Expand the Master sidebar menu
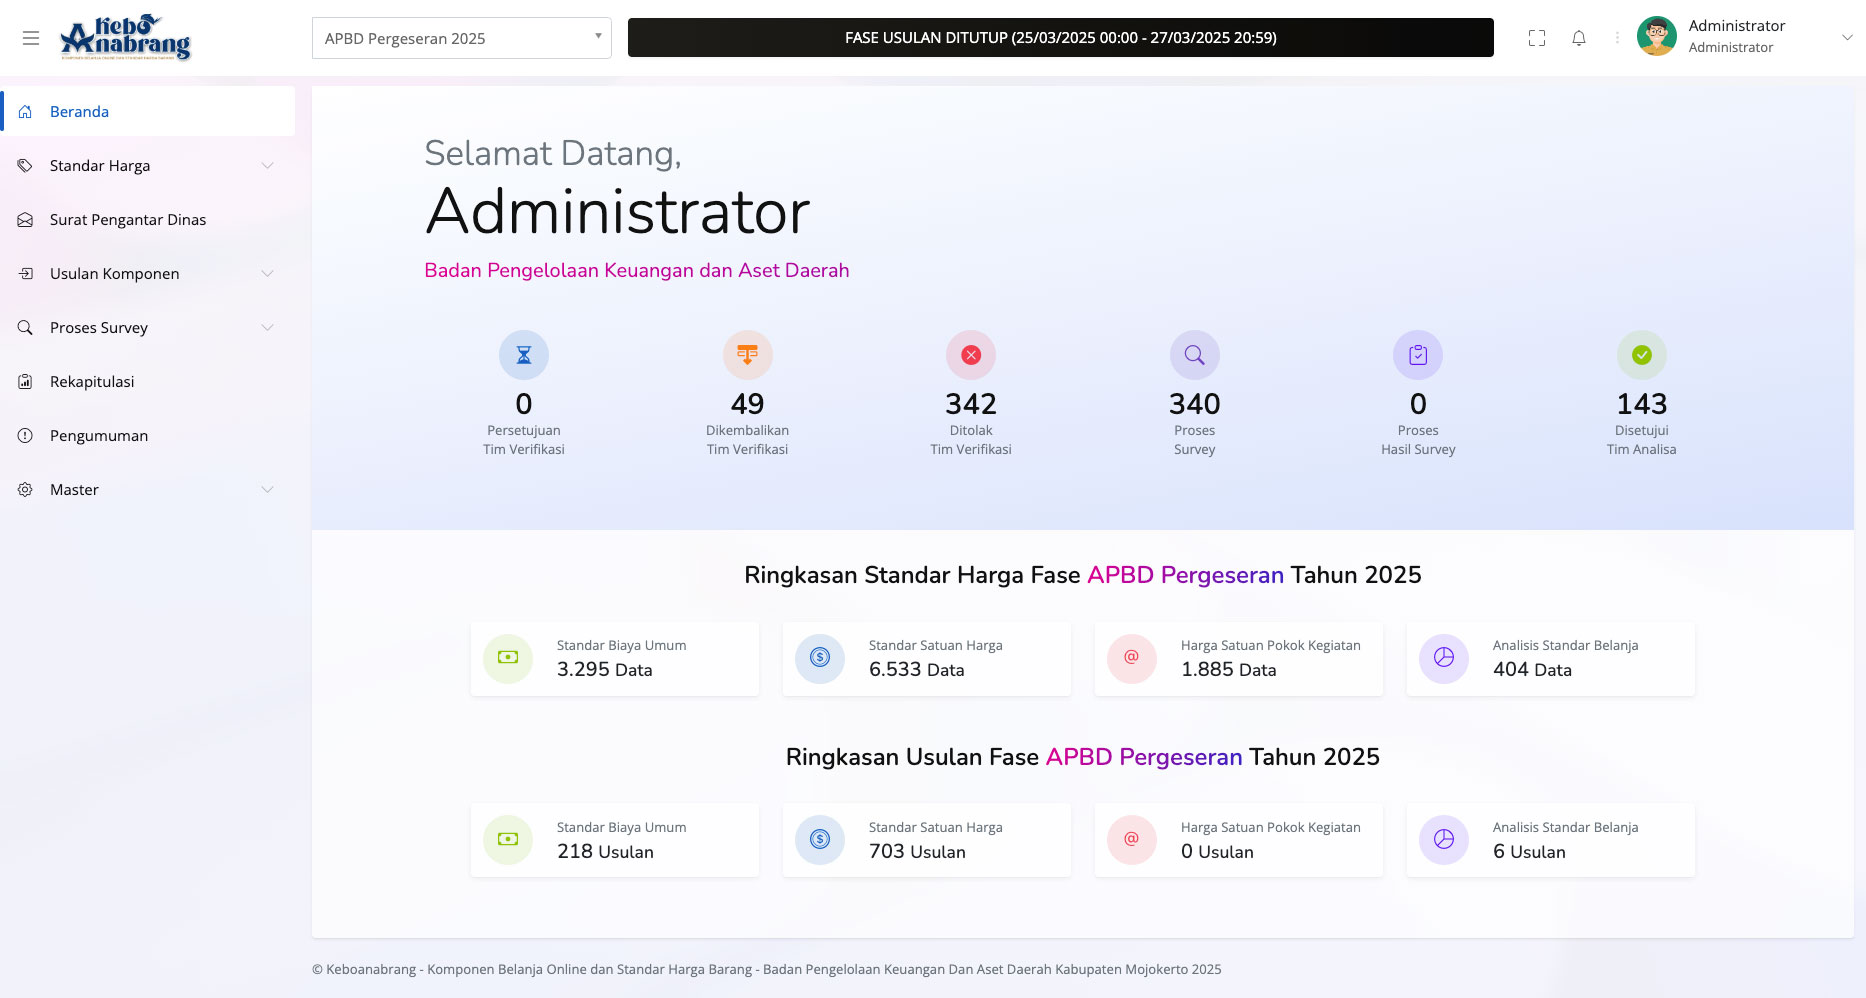1866x998 pixels. [147, 490]
